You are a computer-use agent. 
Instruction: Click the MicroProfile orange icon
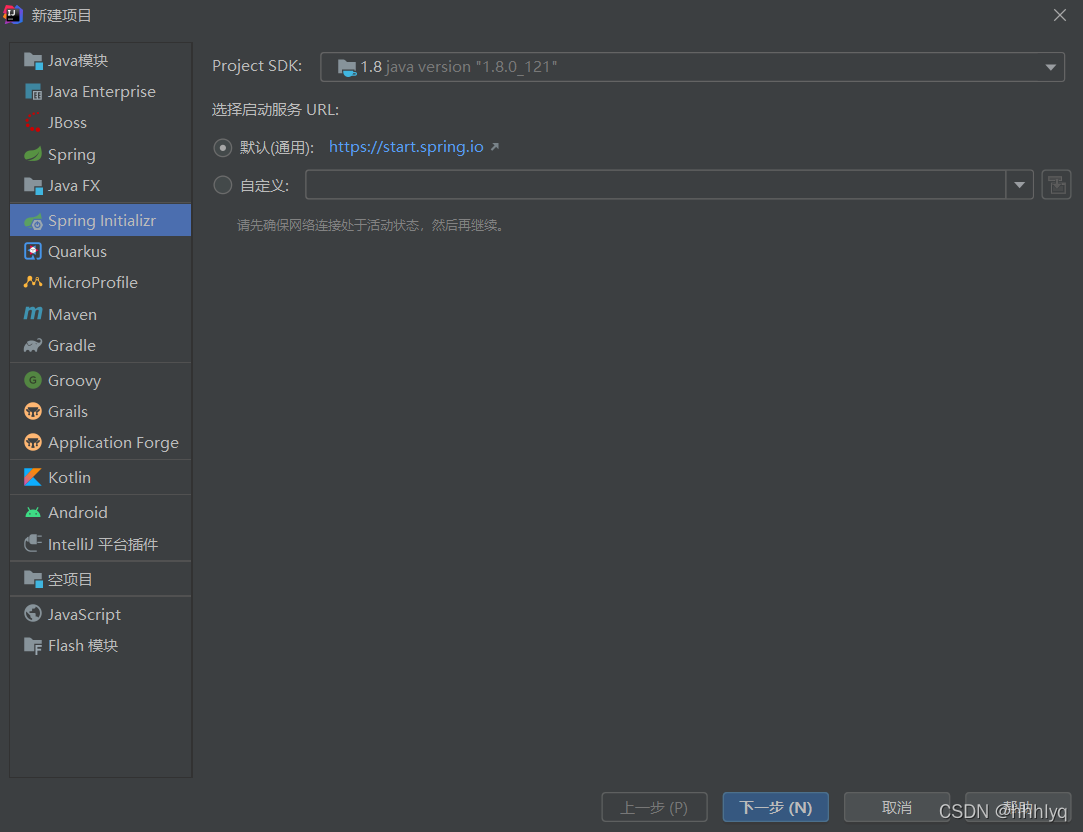coord(32,282)
